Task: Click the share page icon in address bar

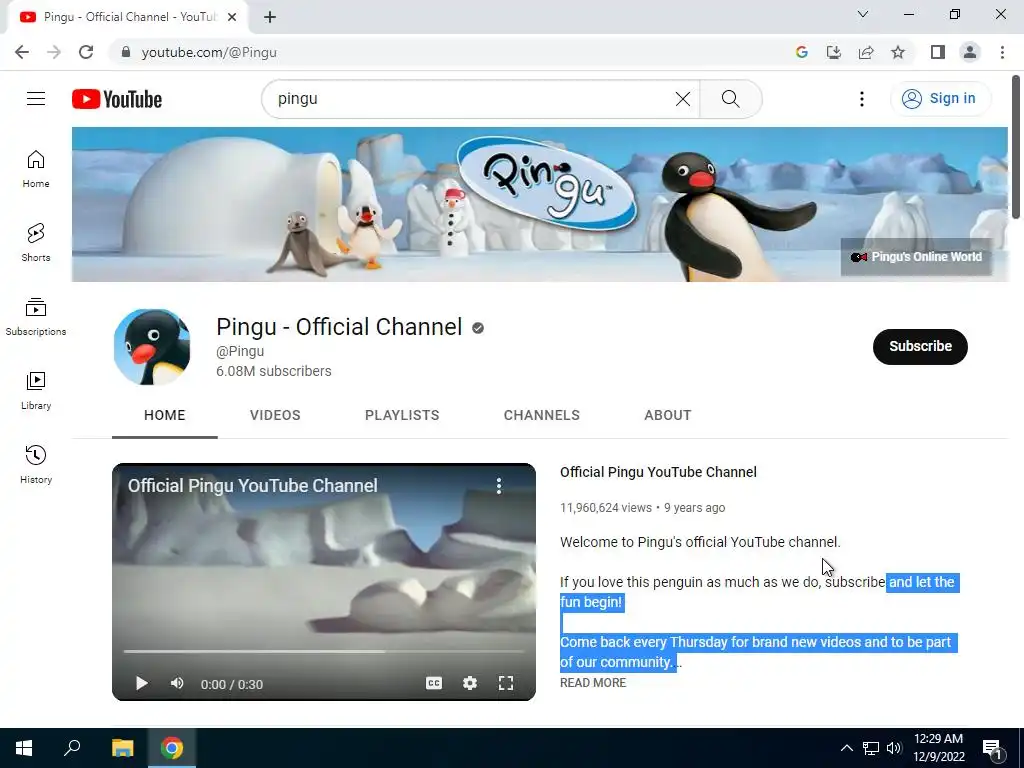Action: click(866, 52)
